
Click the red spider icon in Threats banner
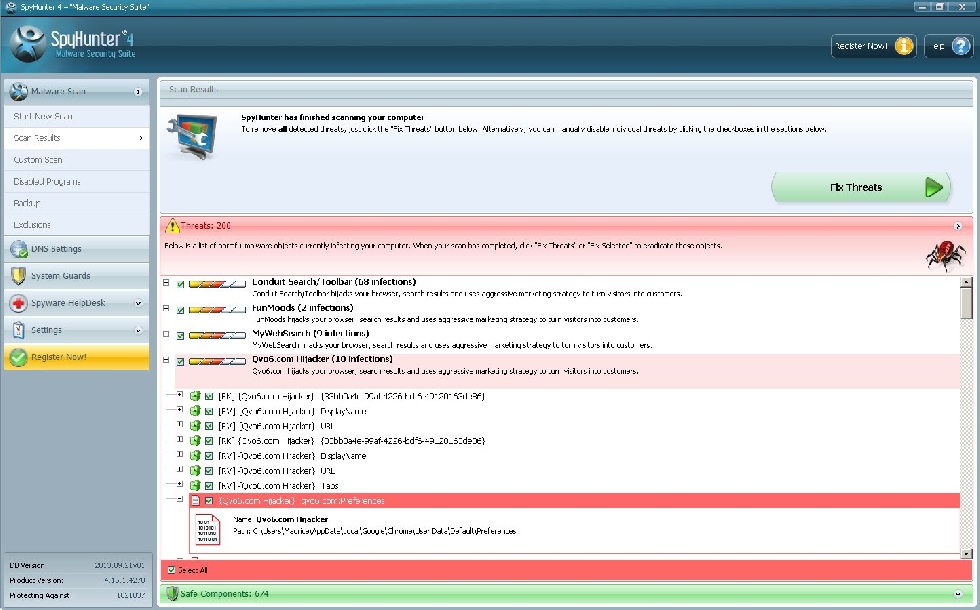946,255
